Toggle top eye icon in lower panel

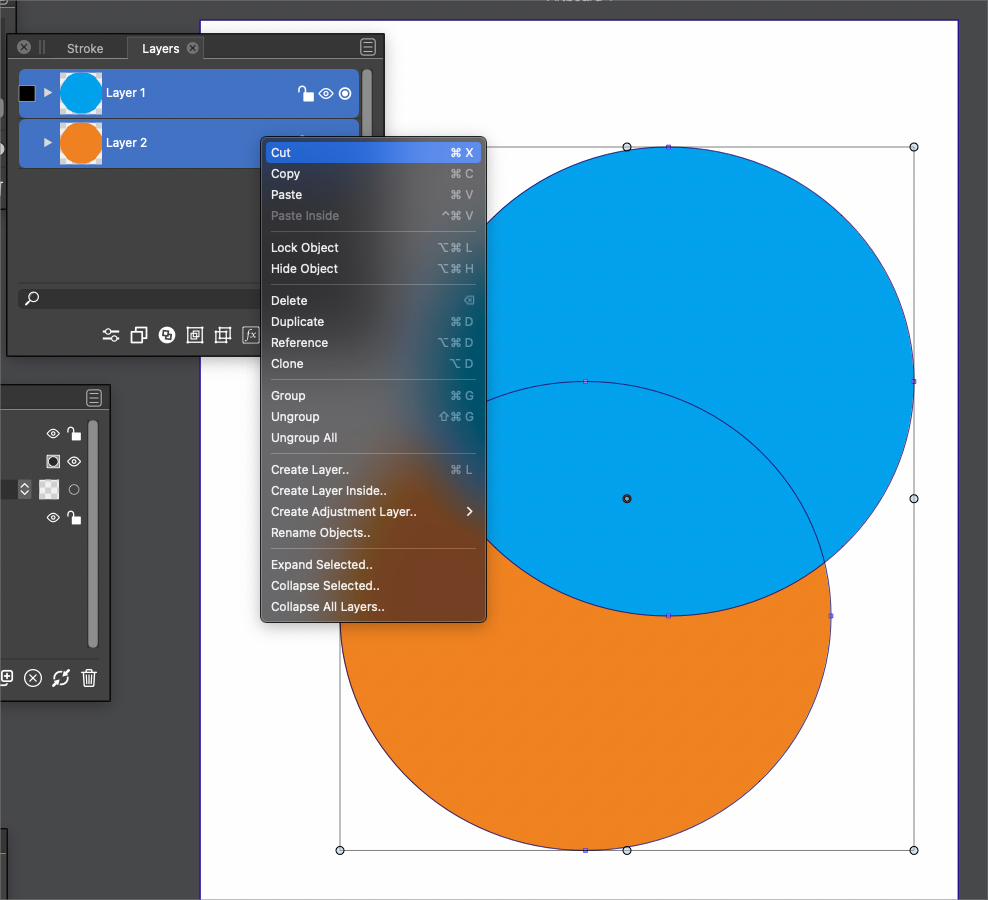pos(54,434)
